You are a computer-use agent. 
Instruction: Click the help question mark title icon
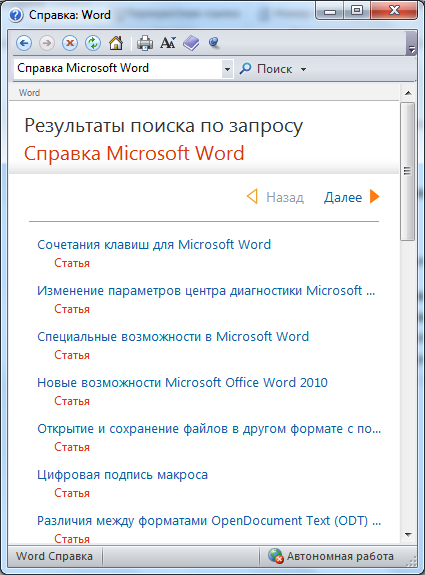tap(16, 15)
